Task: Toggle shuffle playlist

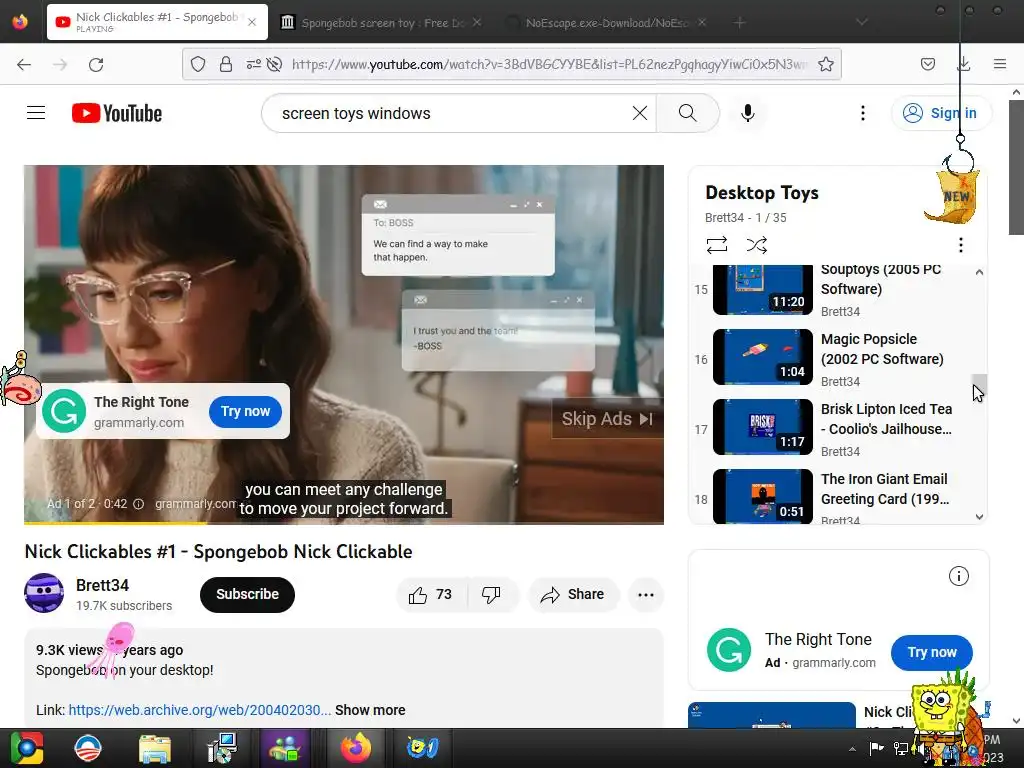Action: click(x=756, y=245)
